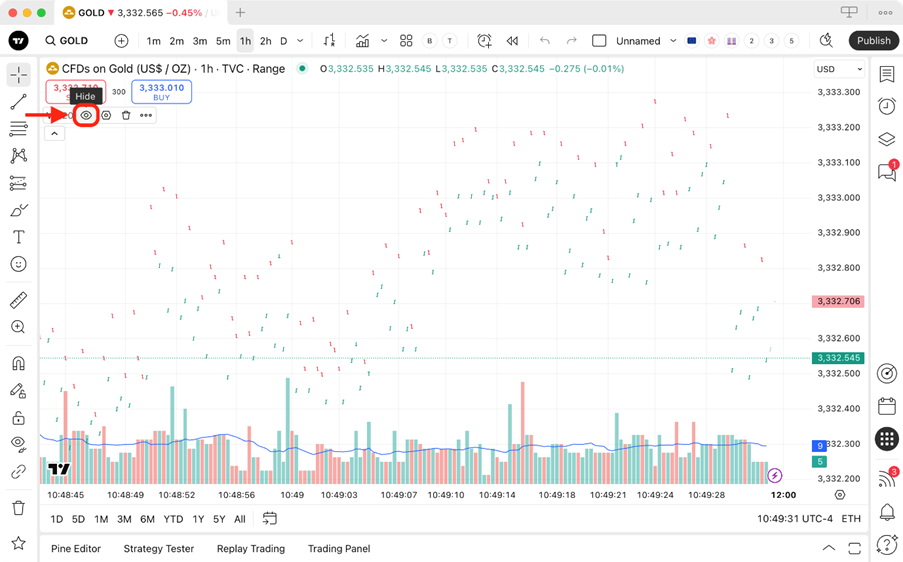Image resolution: width=903 pixels, height=562 pixels.
Task: Expand the timeframe interval dropdown arrow
Action: 300,41
